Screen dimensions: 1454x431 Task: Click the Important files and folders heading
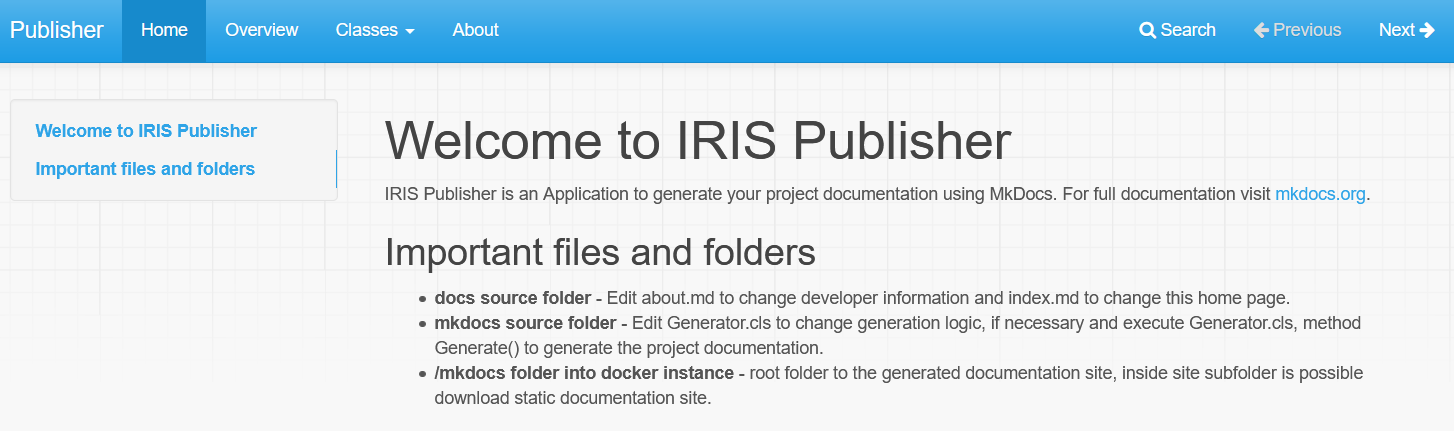[x=600, y=252]
